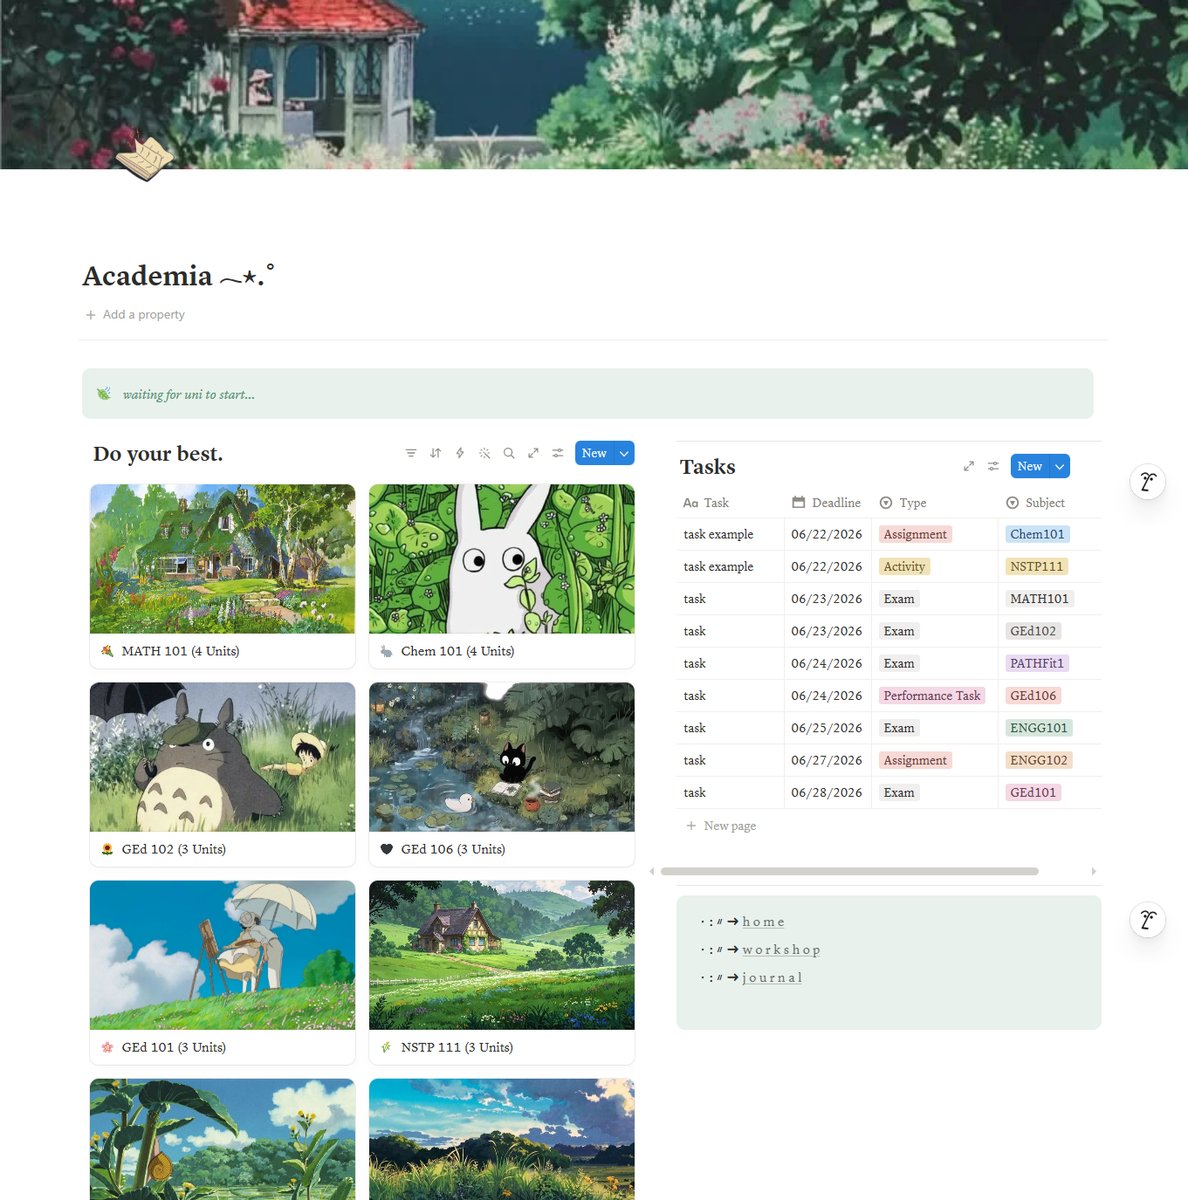Click the flower icon on GEd 101 card
The width and height of the screenshot is (1188, 1200).
coord(107,1047)
